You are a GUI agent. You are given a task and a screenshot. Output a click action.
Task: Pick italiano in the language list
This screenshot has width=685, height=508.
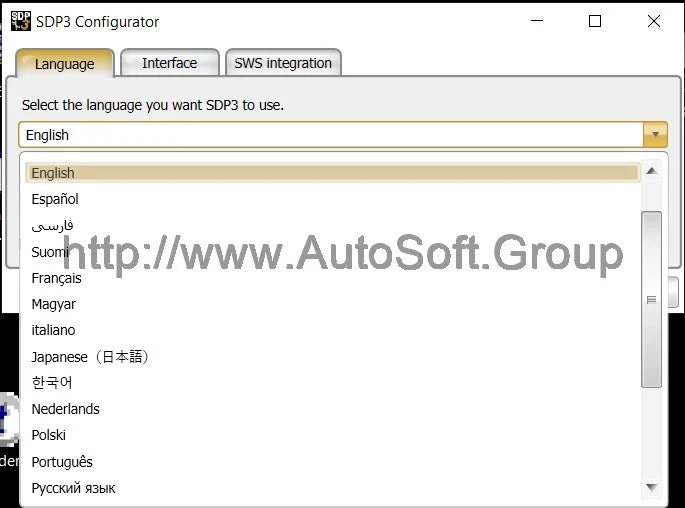pos(53,330)
